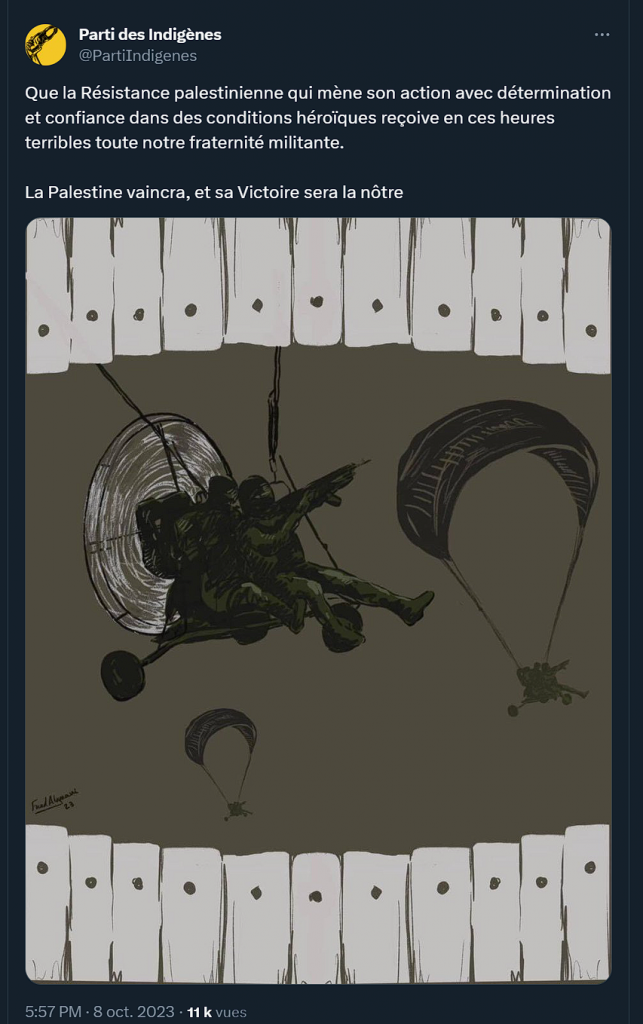Screen dimensions: 643x1024
Task: Open the Parti des Indigènes yellow avatar
Action: [45, 44]
